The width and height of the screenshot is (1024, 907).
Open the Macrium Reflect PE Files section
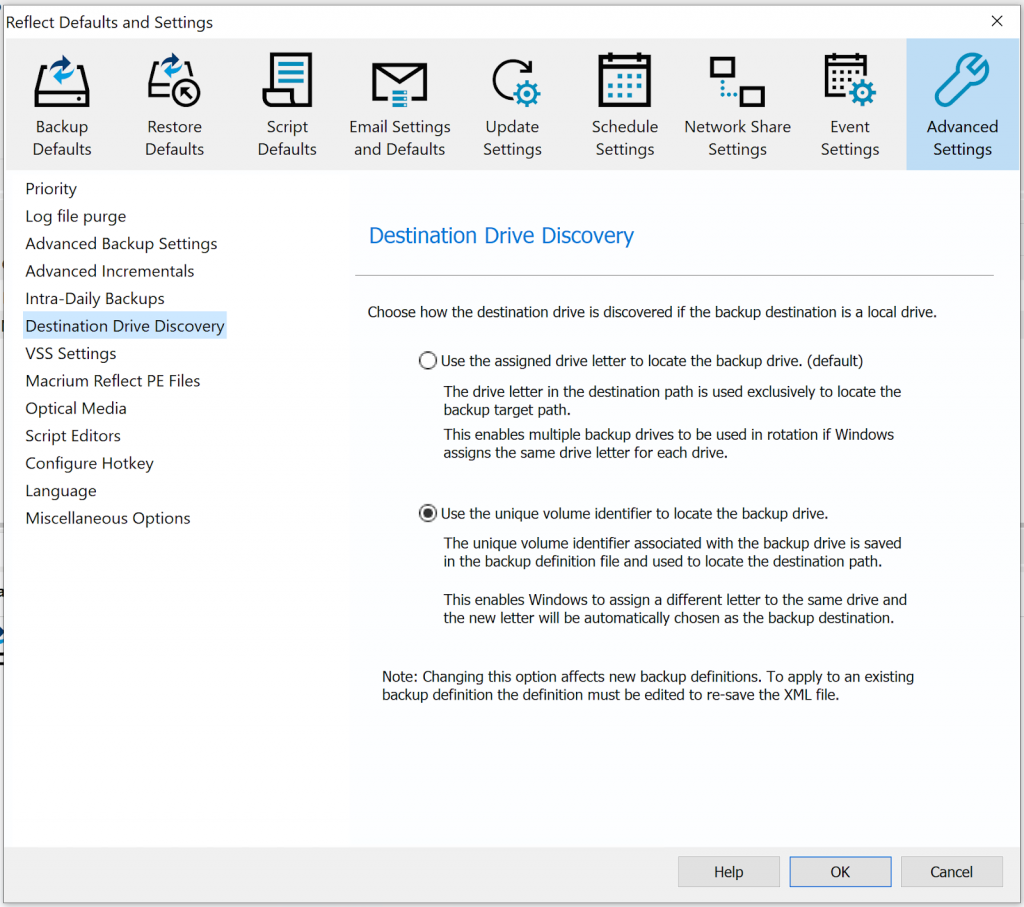(112, 380)
